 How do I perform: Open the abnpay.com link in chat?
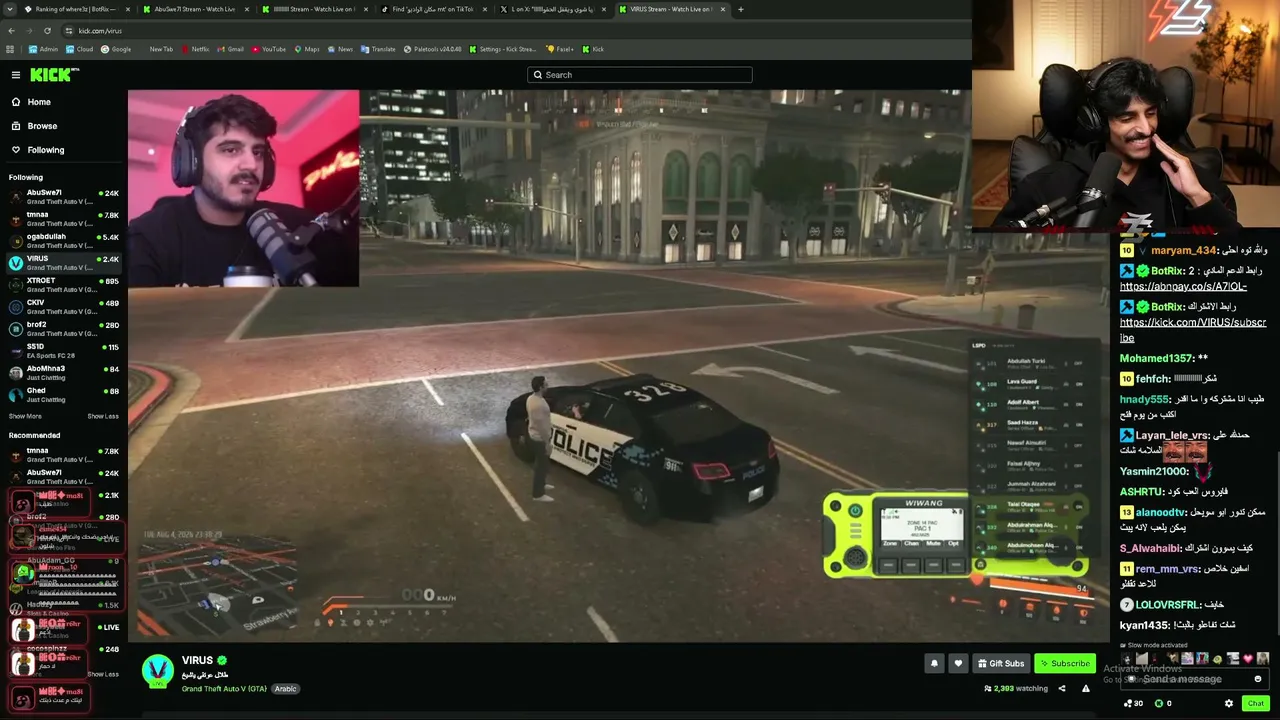(1183, 286)
